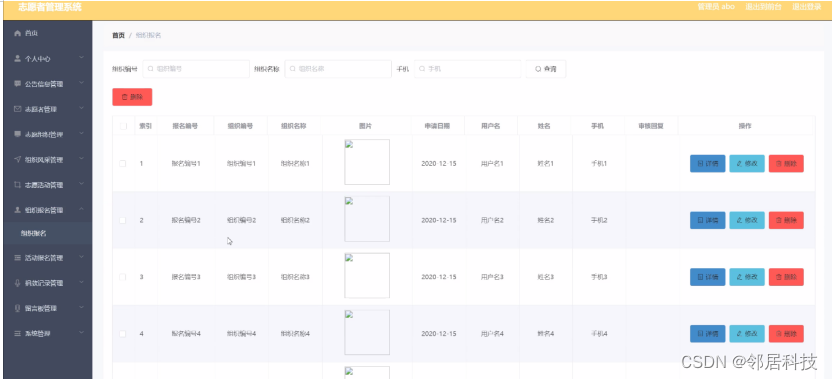Click the image thumbnail in row 1

tap(367, 162)
